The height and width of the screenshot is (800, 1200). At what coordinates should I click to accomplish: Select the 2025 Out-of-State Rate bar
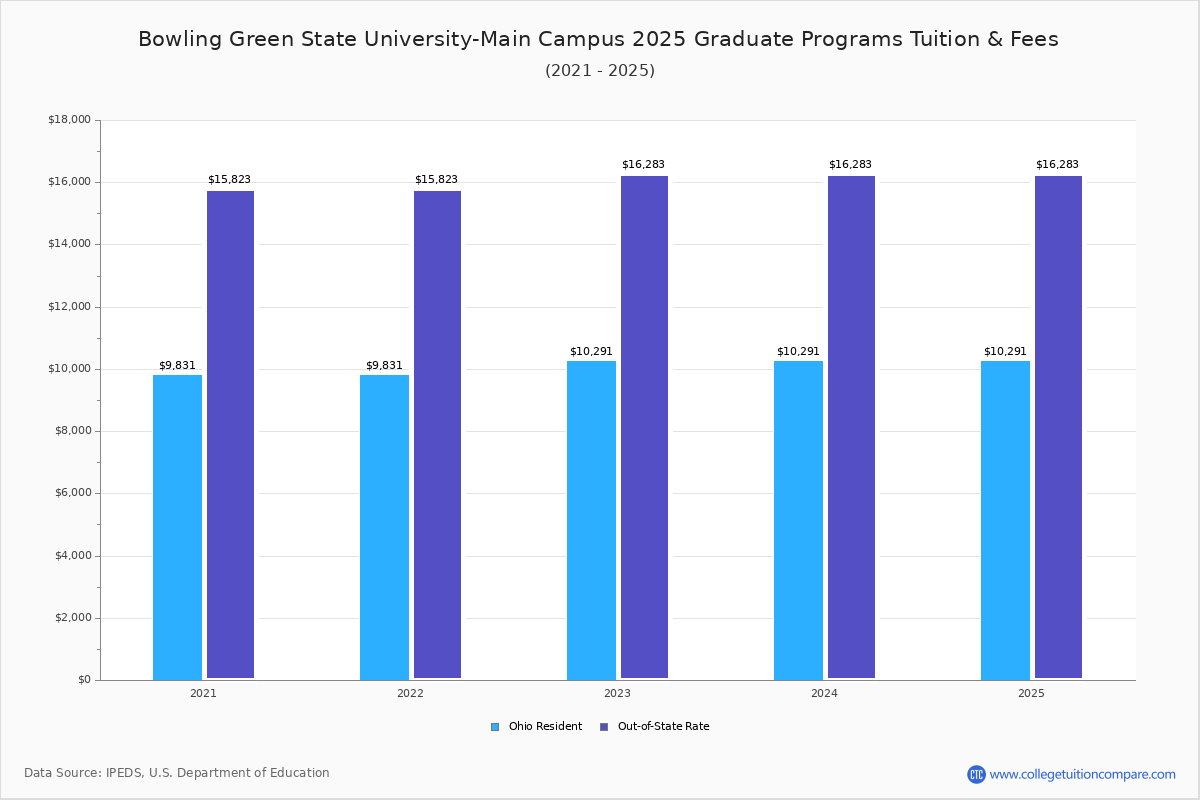1058,428
